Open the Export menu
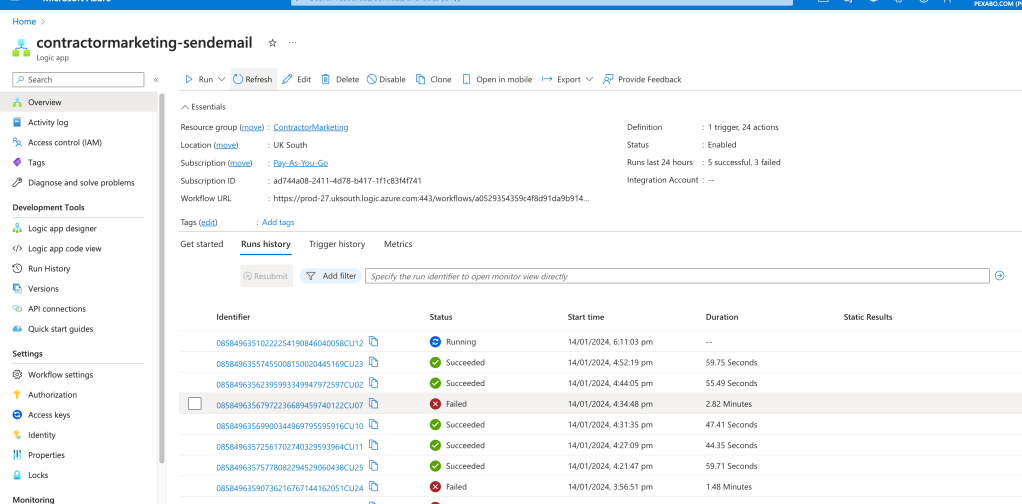 coord(567,80)
